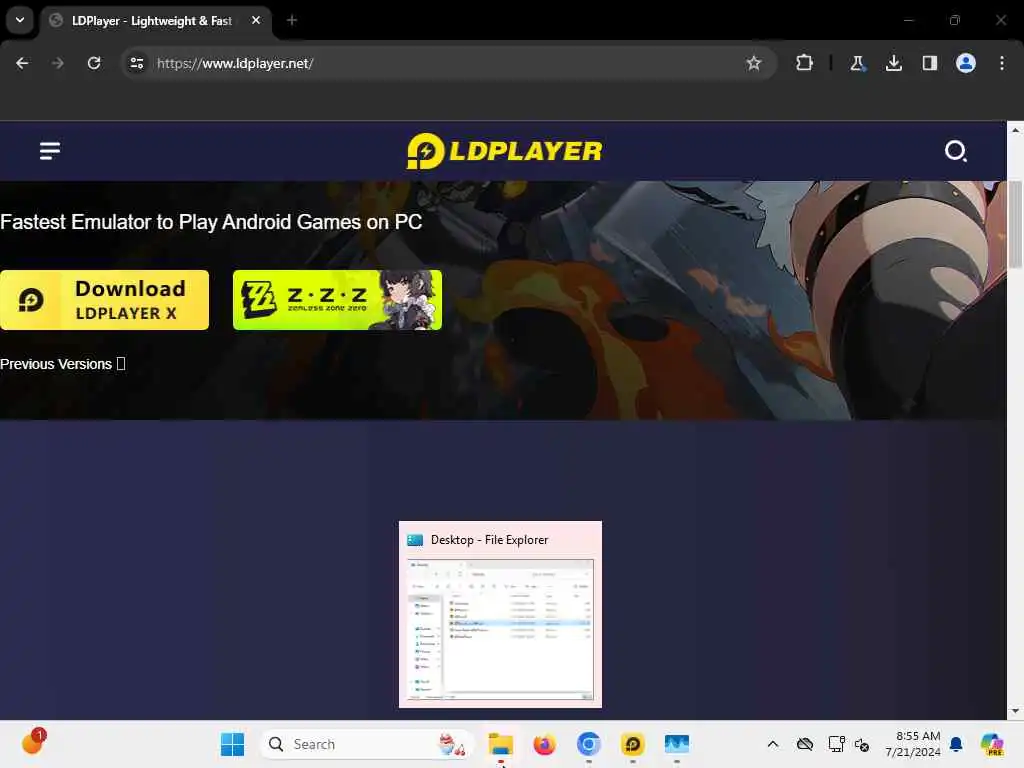This screenshot has width=1024, height=768.
Task: Open the site search magnifier icon
Action: 955,151
